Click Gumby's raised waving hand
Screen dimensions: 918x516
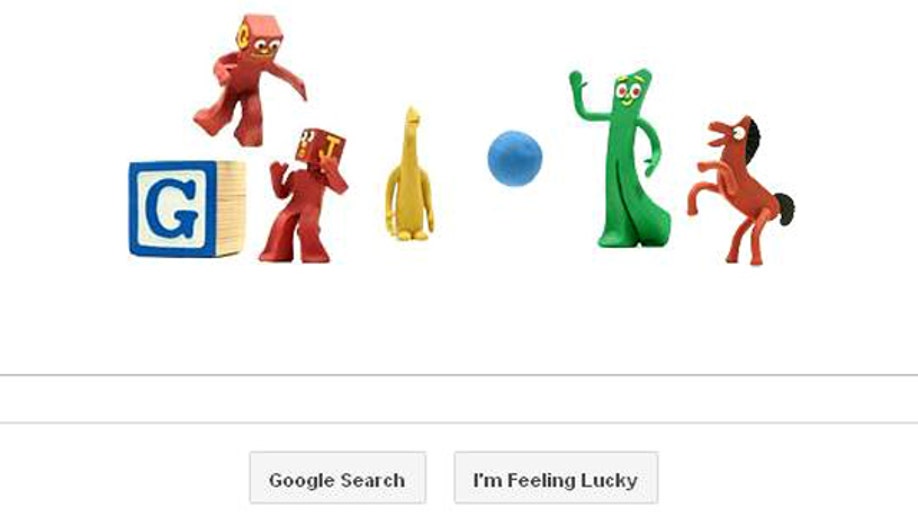577,80
